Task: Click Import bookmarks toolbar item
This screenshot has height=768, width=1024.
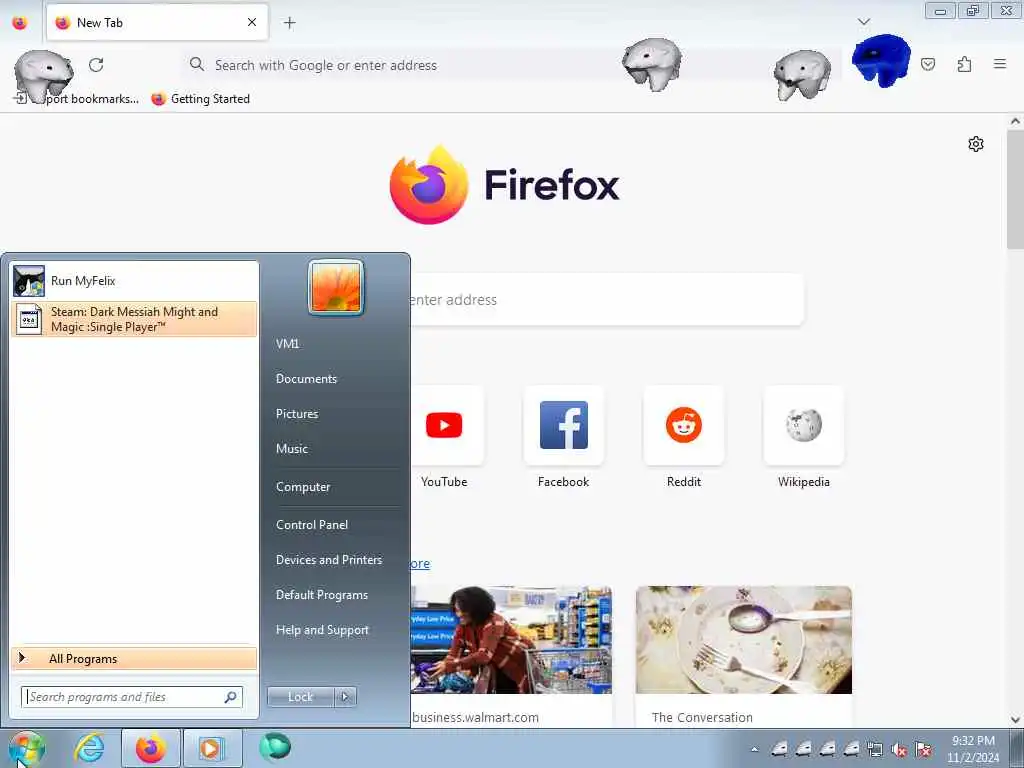Action: [x=76, y=99]
